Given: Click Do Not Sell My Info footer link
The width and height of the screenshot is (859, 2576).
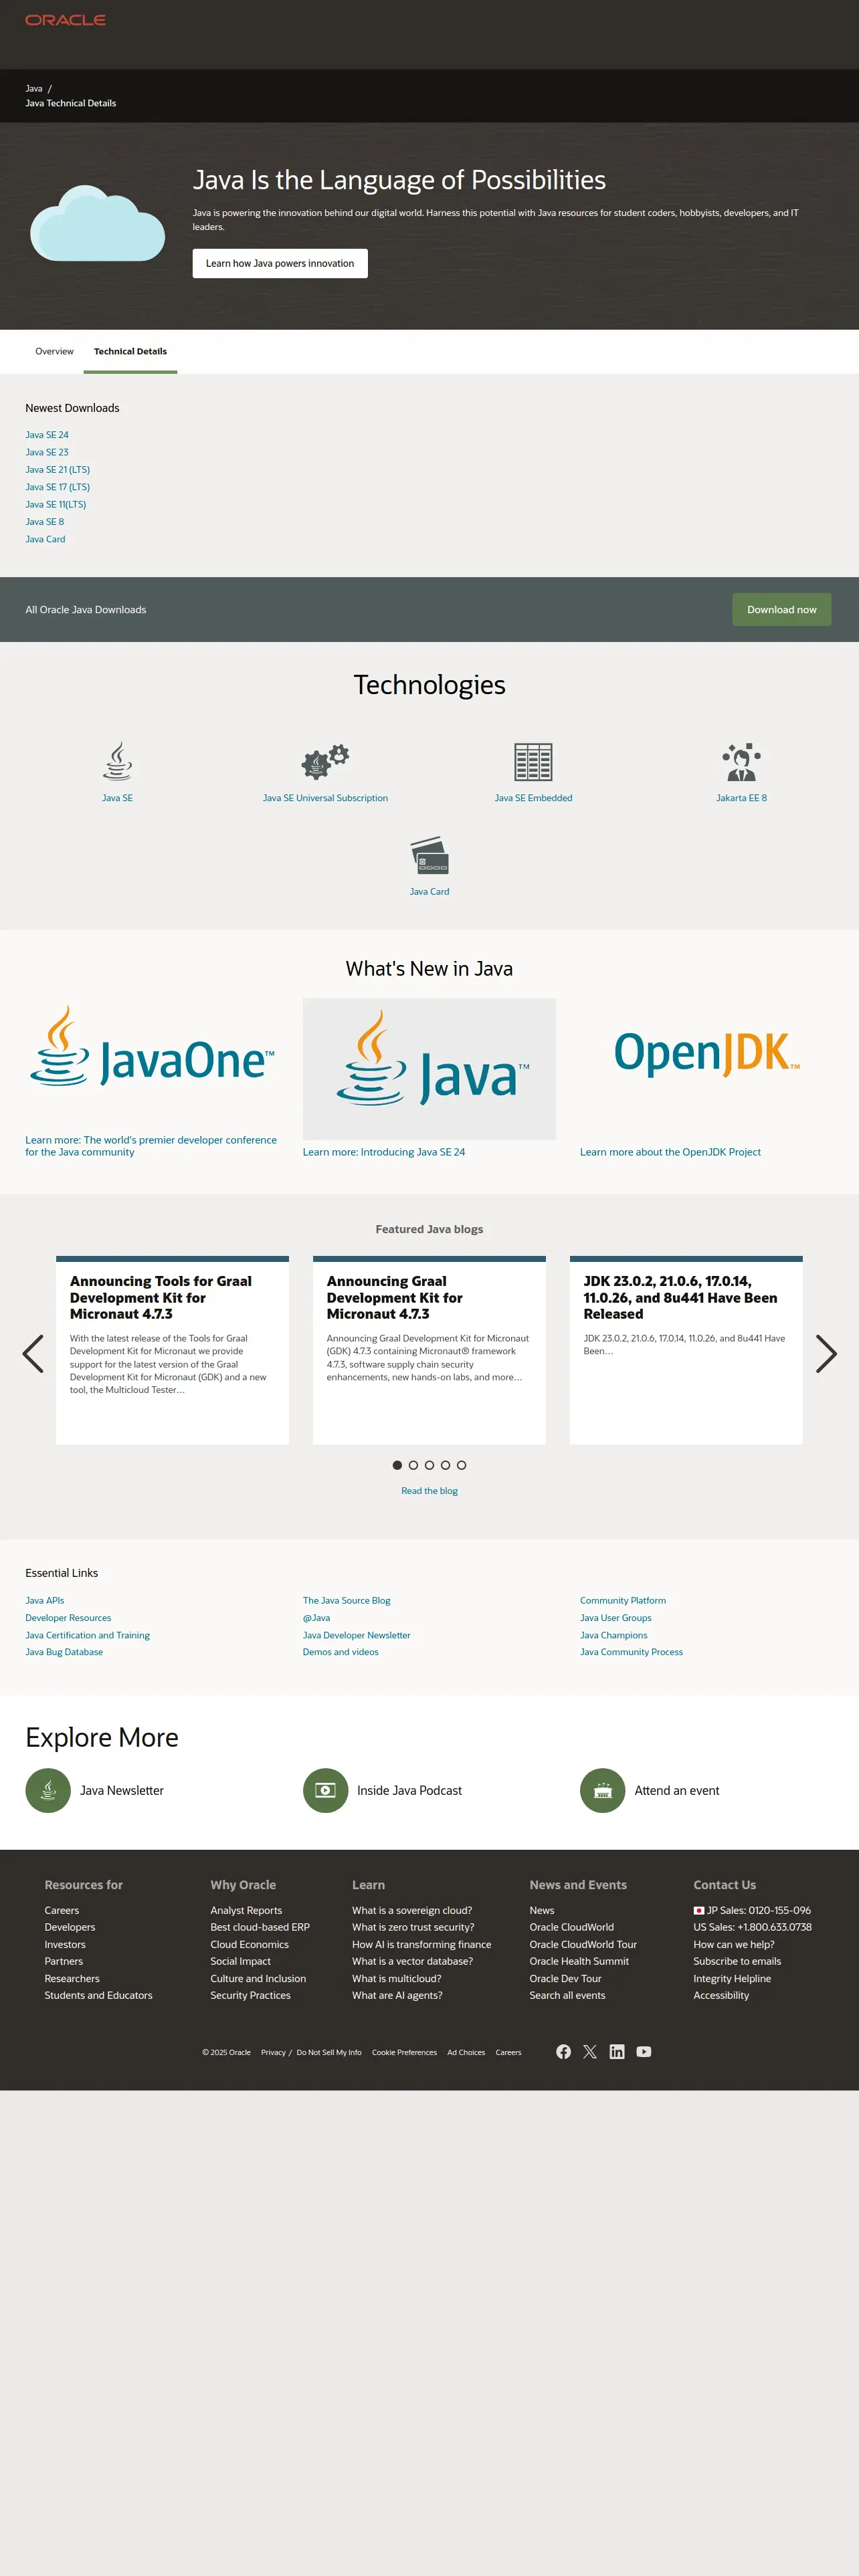Looking at the screenshot, I should [x=329, y=2052].
